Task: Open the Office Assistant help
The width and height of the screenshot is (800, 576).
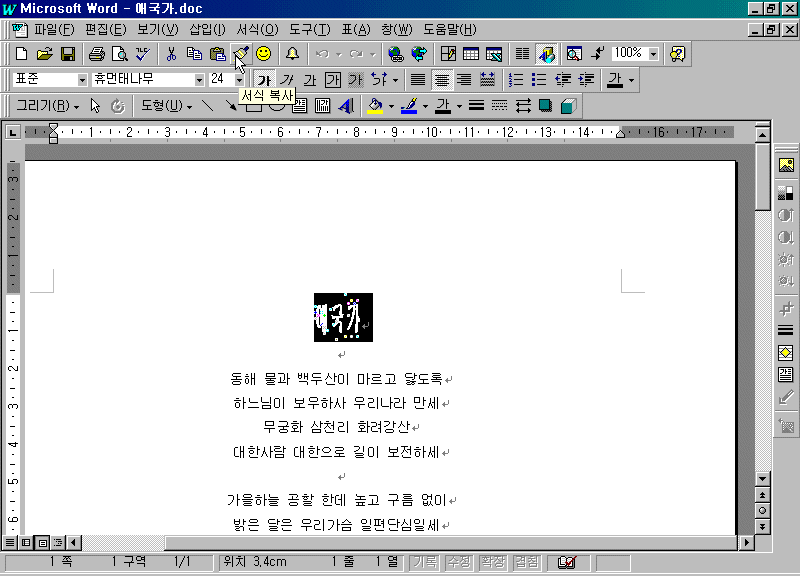Action: (678, 54)
